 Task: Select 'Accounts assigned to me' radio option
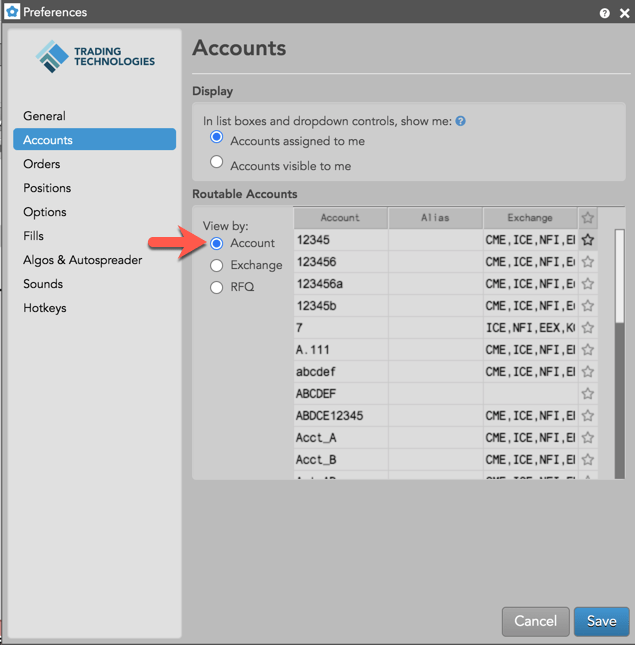[x=216, y=137]
